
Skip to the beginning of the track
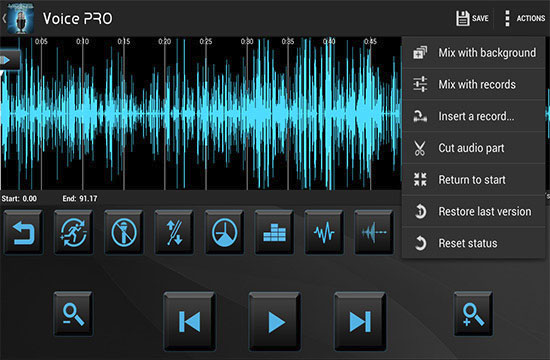click(190, 322)
